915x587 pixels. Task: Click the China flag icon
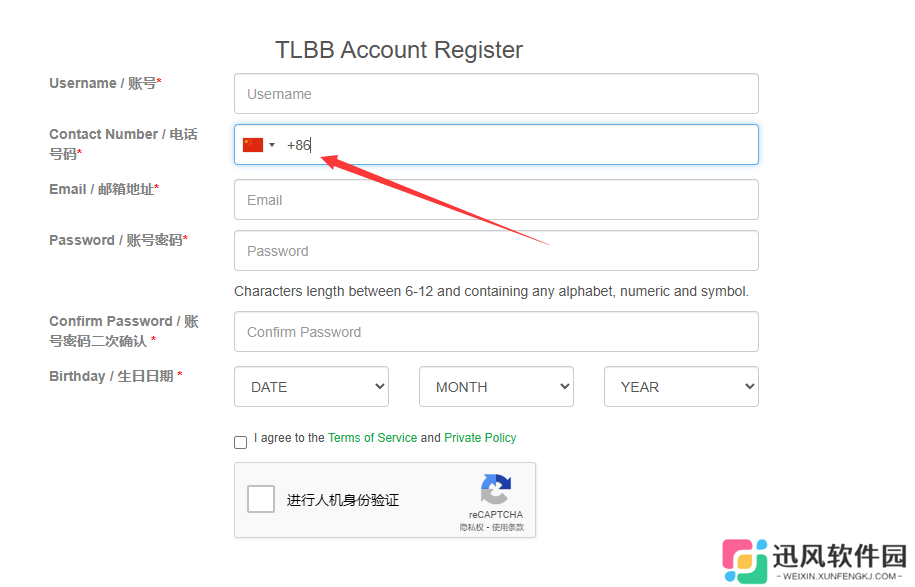click(253, 145)
